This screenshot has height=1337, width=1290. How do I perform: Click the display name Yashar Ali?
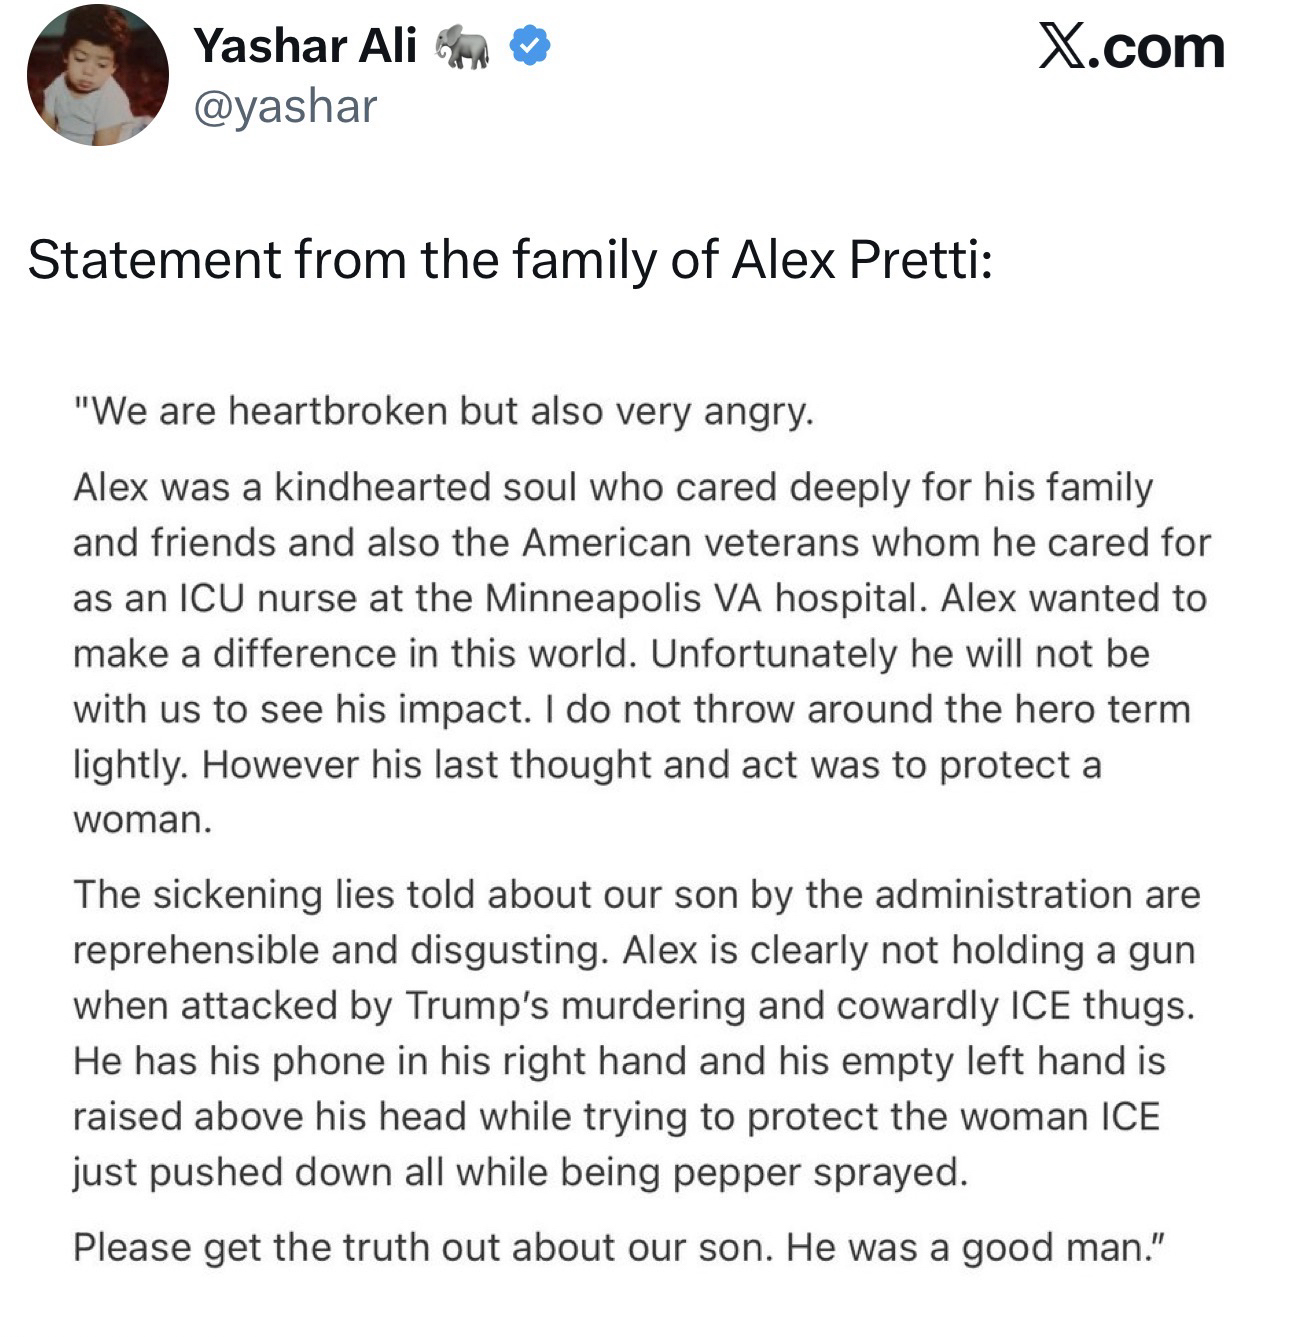tap(304, 46)
